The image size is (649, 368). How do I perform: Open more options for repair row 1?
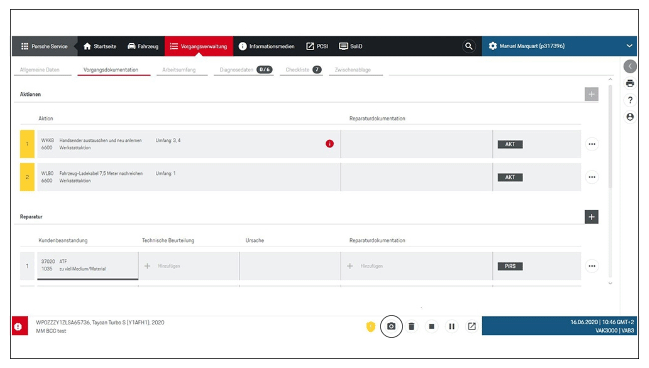[592, 266]
